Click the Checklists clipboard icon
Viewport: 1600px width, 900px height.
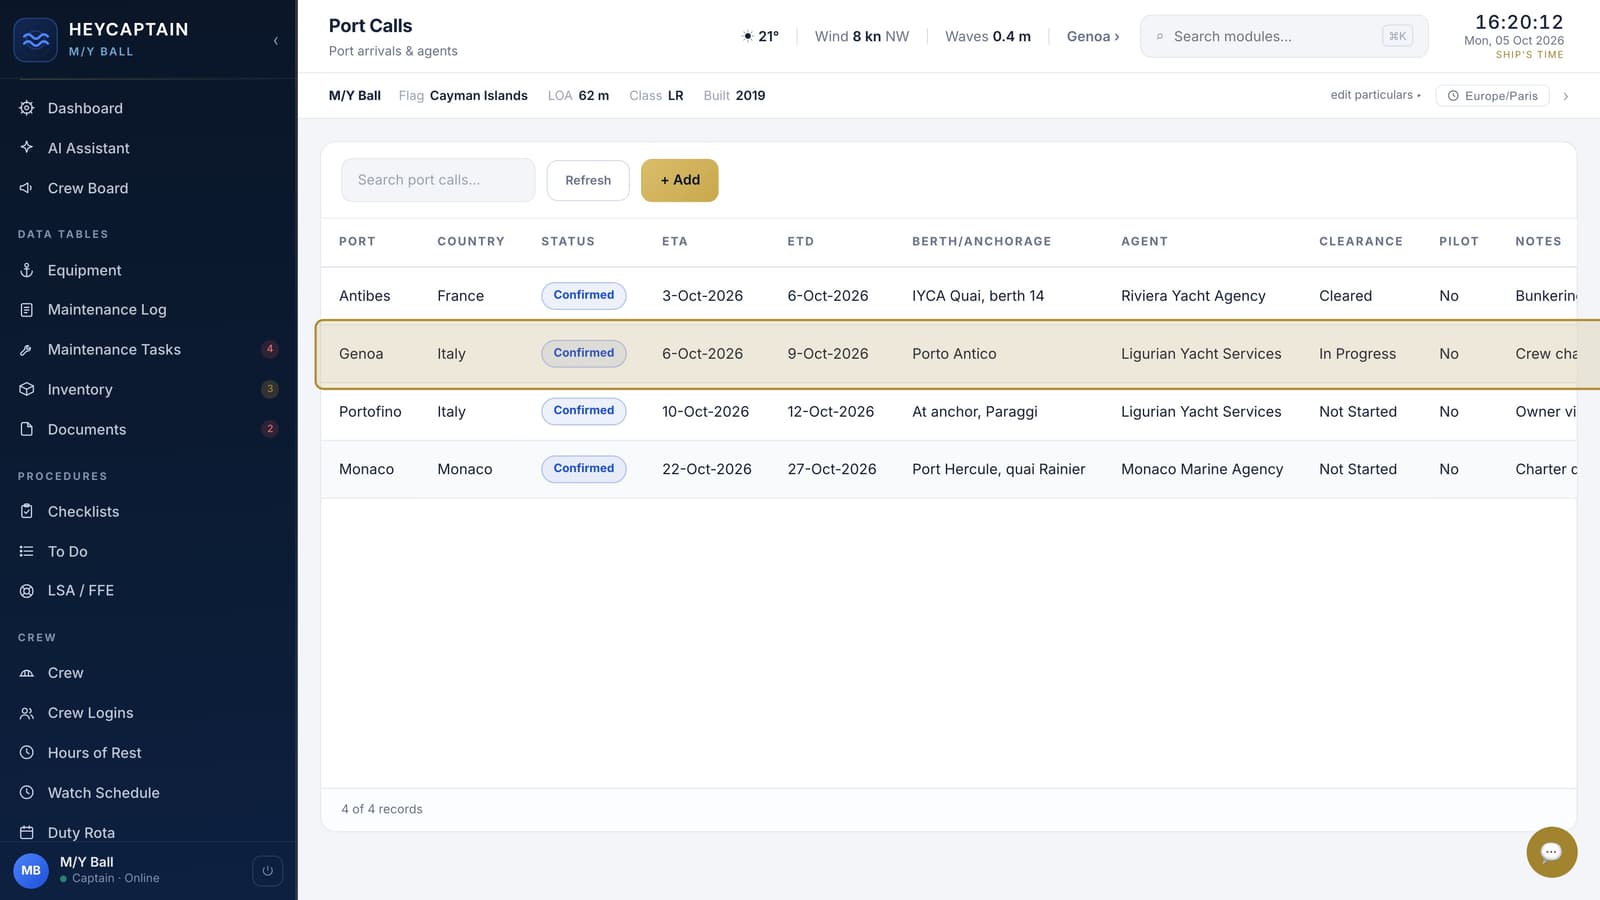click(x=27, y=511)
